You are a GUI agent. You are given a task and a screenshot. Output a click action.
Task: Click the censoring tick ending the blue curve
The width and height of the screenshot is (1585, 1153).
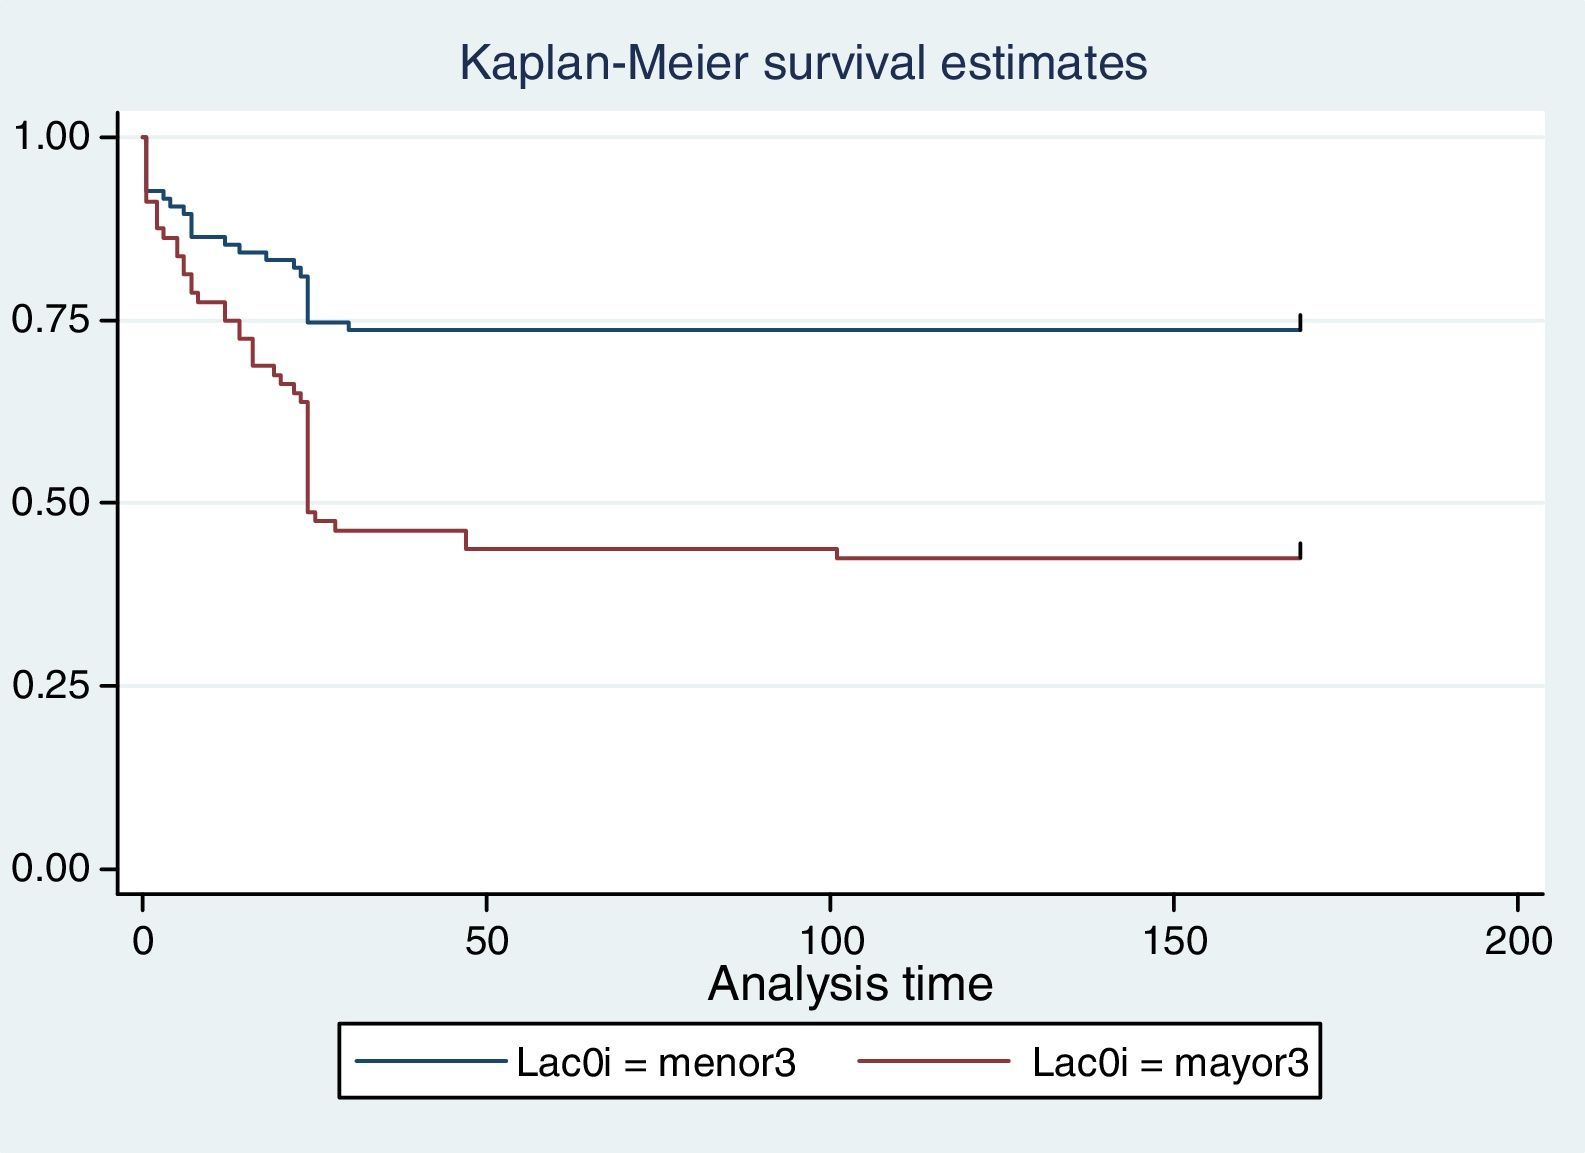click(x=1300, y=322)
